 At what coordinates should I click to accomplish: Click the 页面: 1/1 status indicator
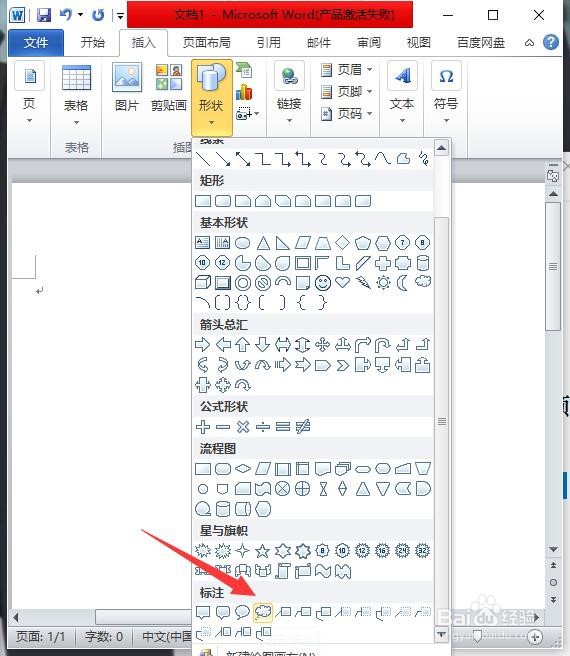point(41,637)
